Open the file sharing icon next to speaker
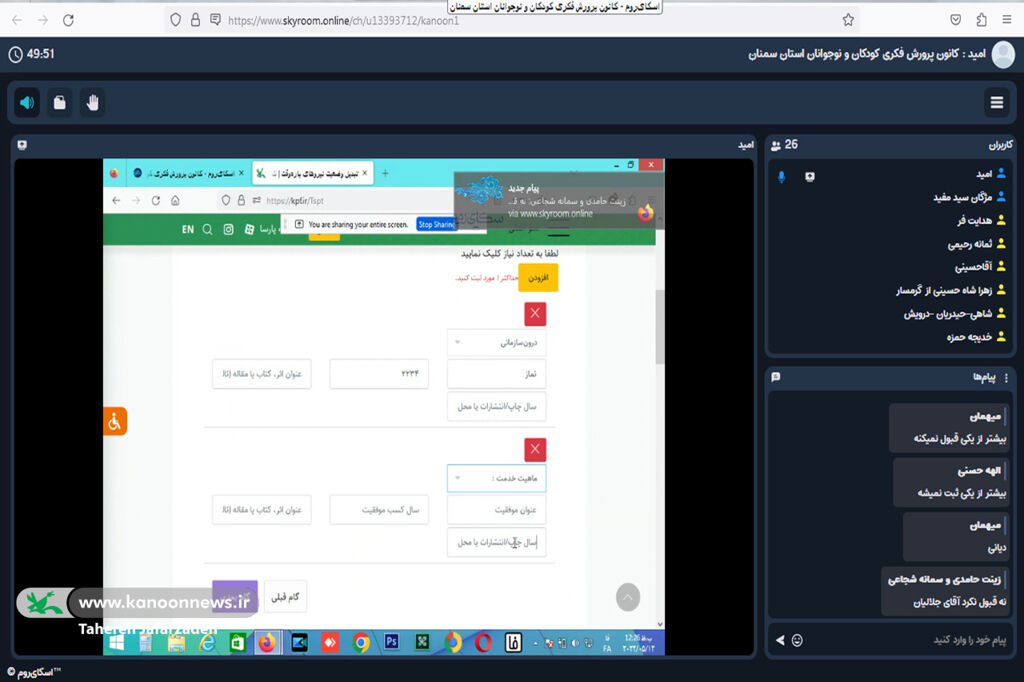Screen dimensions: 1024x682 click(60, 102)
